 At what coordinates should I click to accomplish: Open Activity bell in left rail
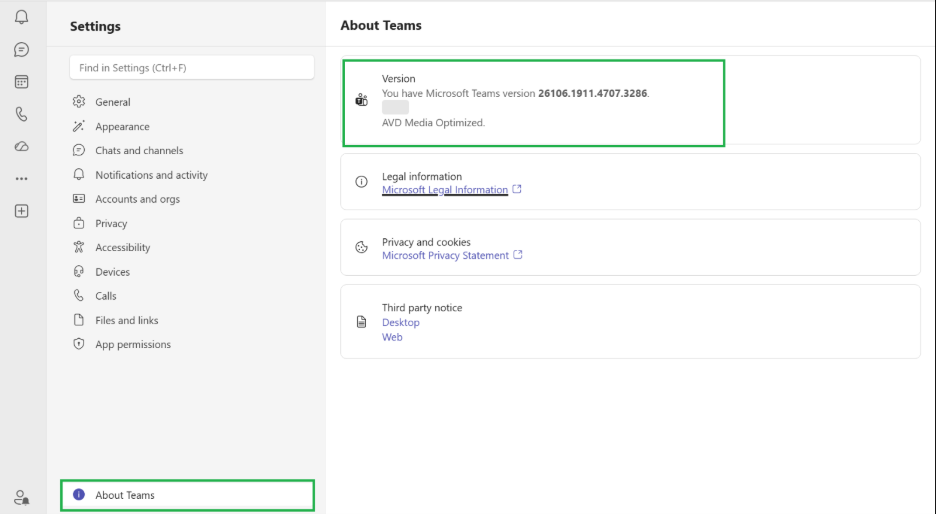[x=21, y=17]
